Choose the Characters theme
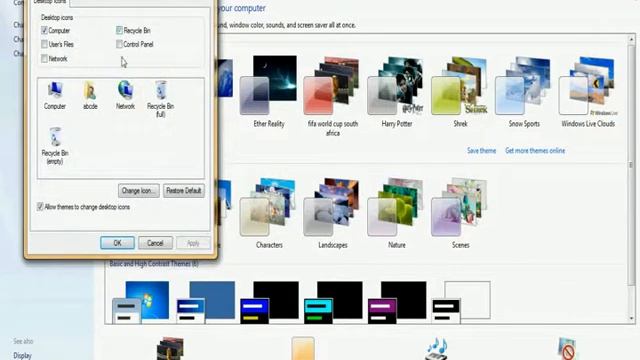Image resolution: width=640 pixels, height=360 pixels. (269, 213)
